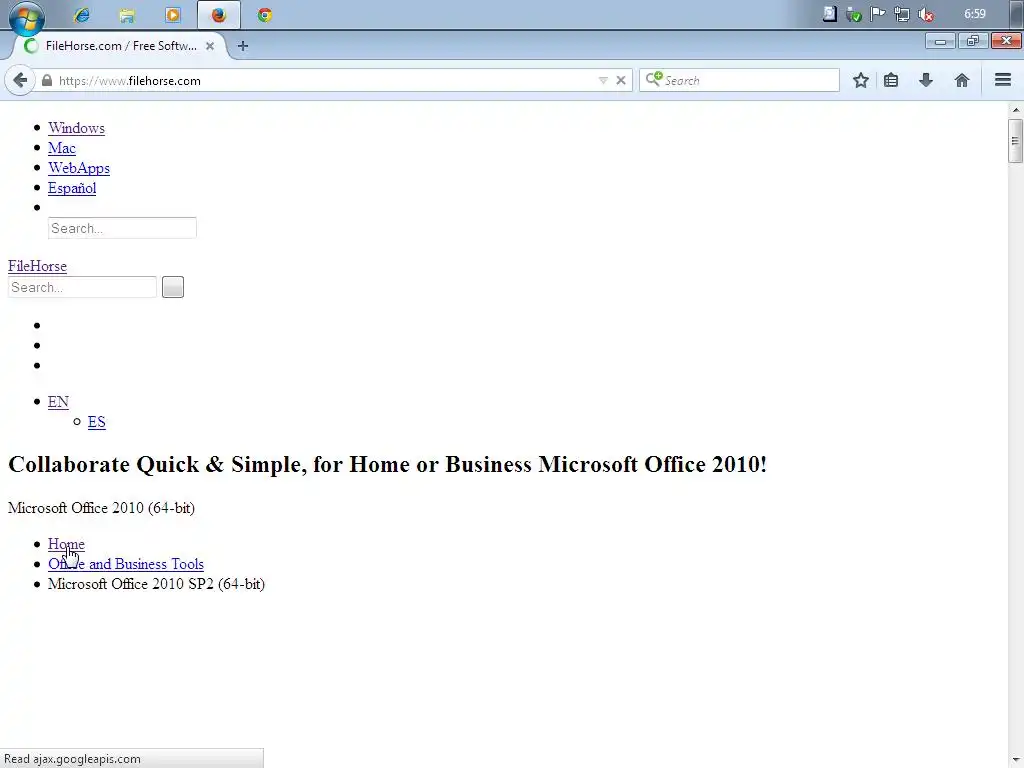The image size is (1024, 768).
Task: Open the Windows Start orb
Action: coord(27,16)
